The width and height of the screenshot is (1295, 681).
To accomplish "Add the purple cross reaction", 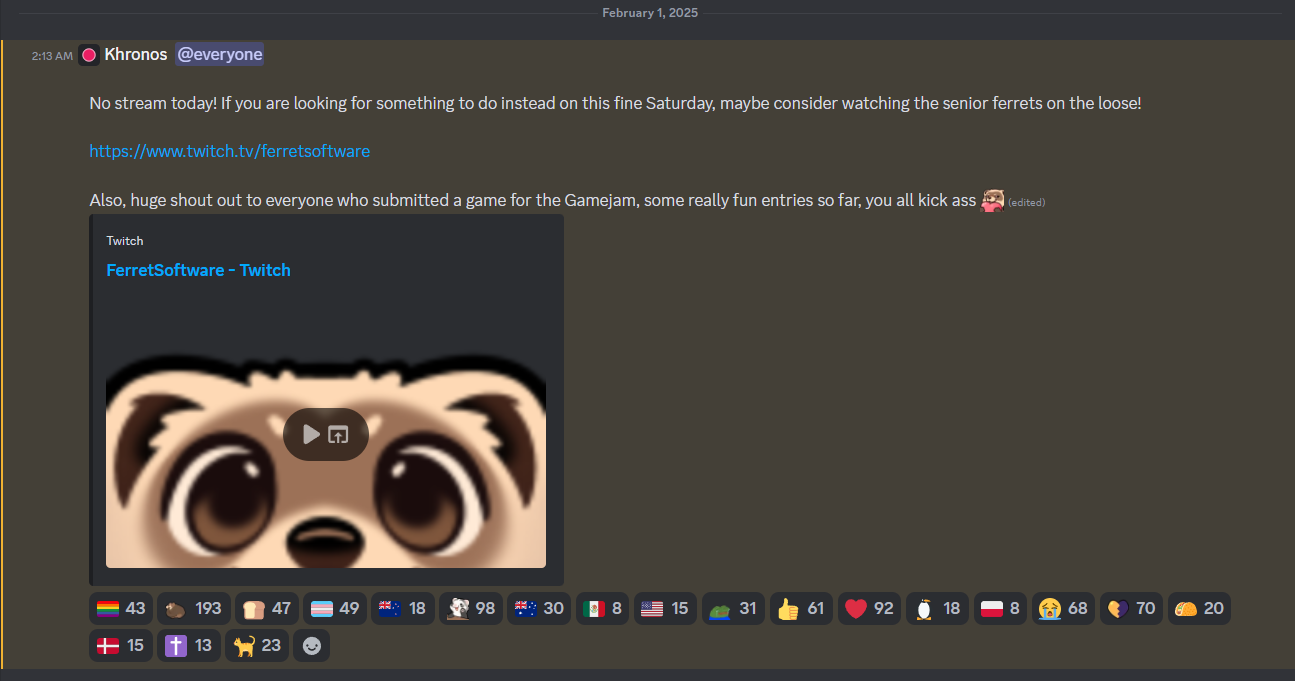I will pos(189,646).
